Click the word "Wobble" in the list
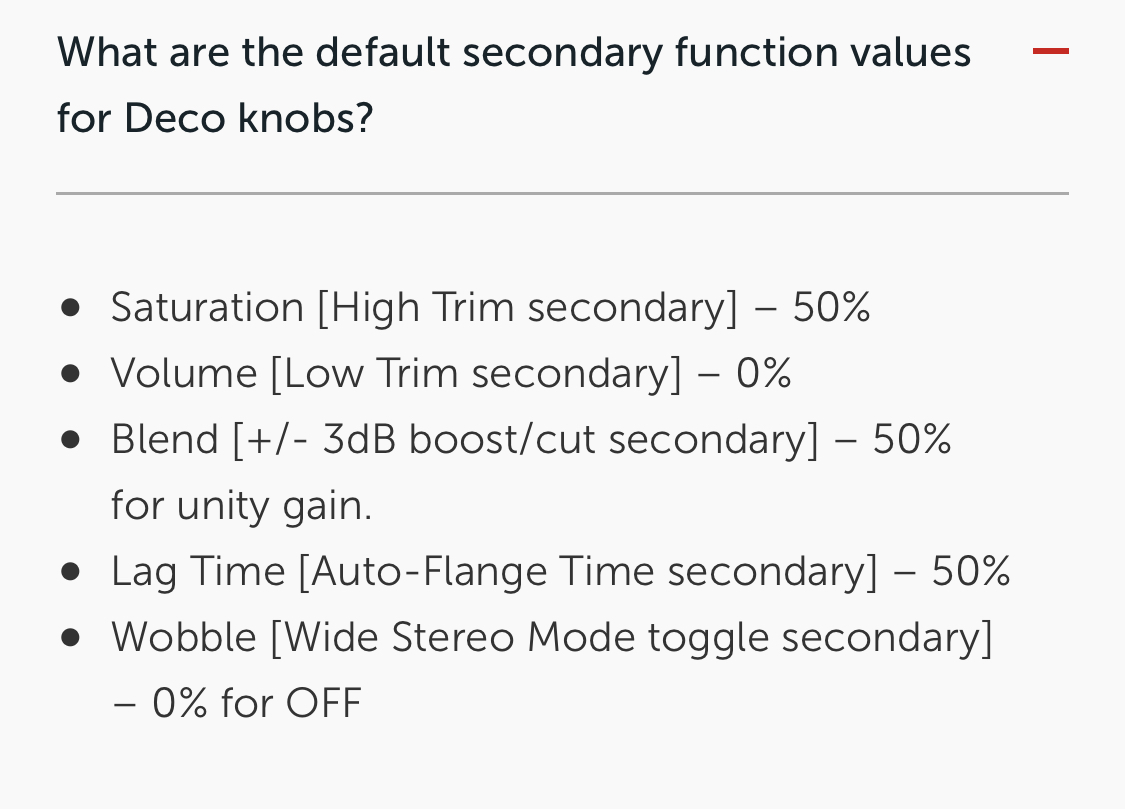This screenshot has height=809, width=1125. 184,637
